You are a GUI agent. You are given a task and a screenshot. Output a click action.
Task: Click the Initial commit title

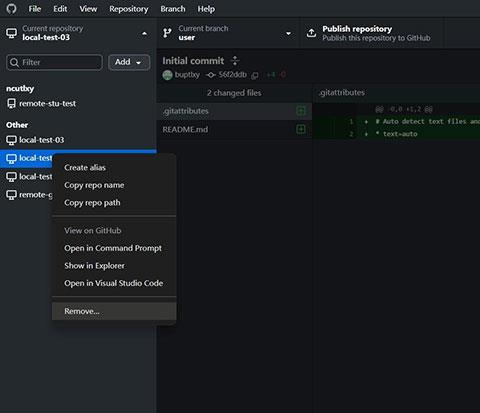click(x=193, y=61)
